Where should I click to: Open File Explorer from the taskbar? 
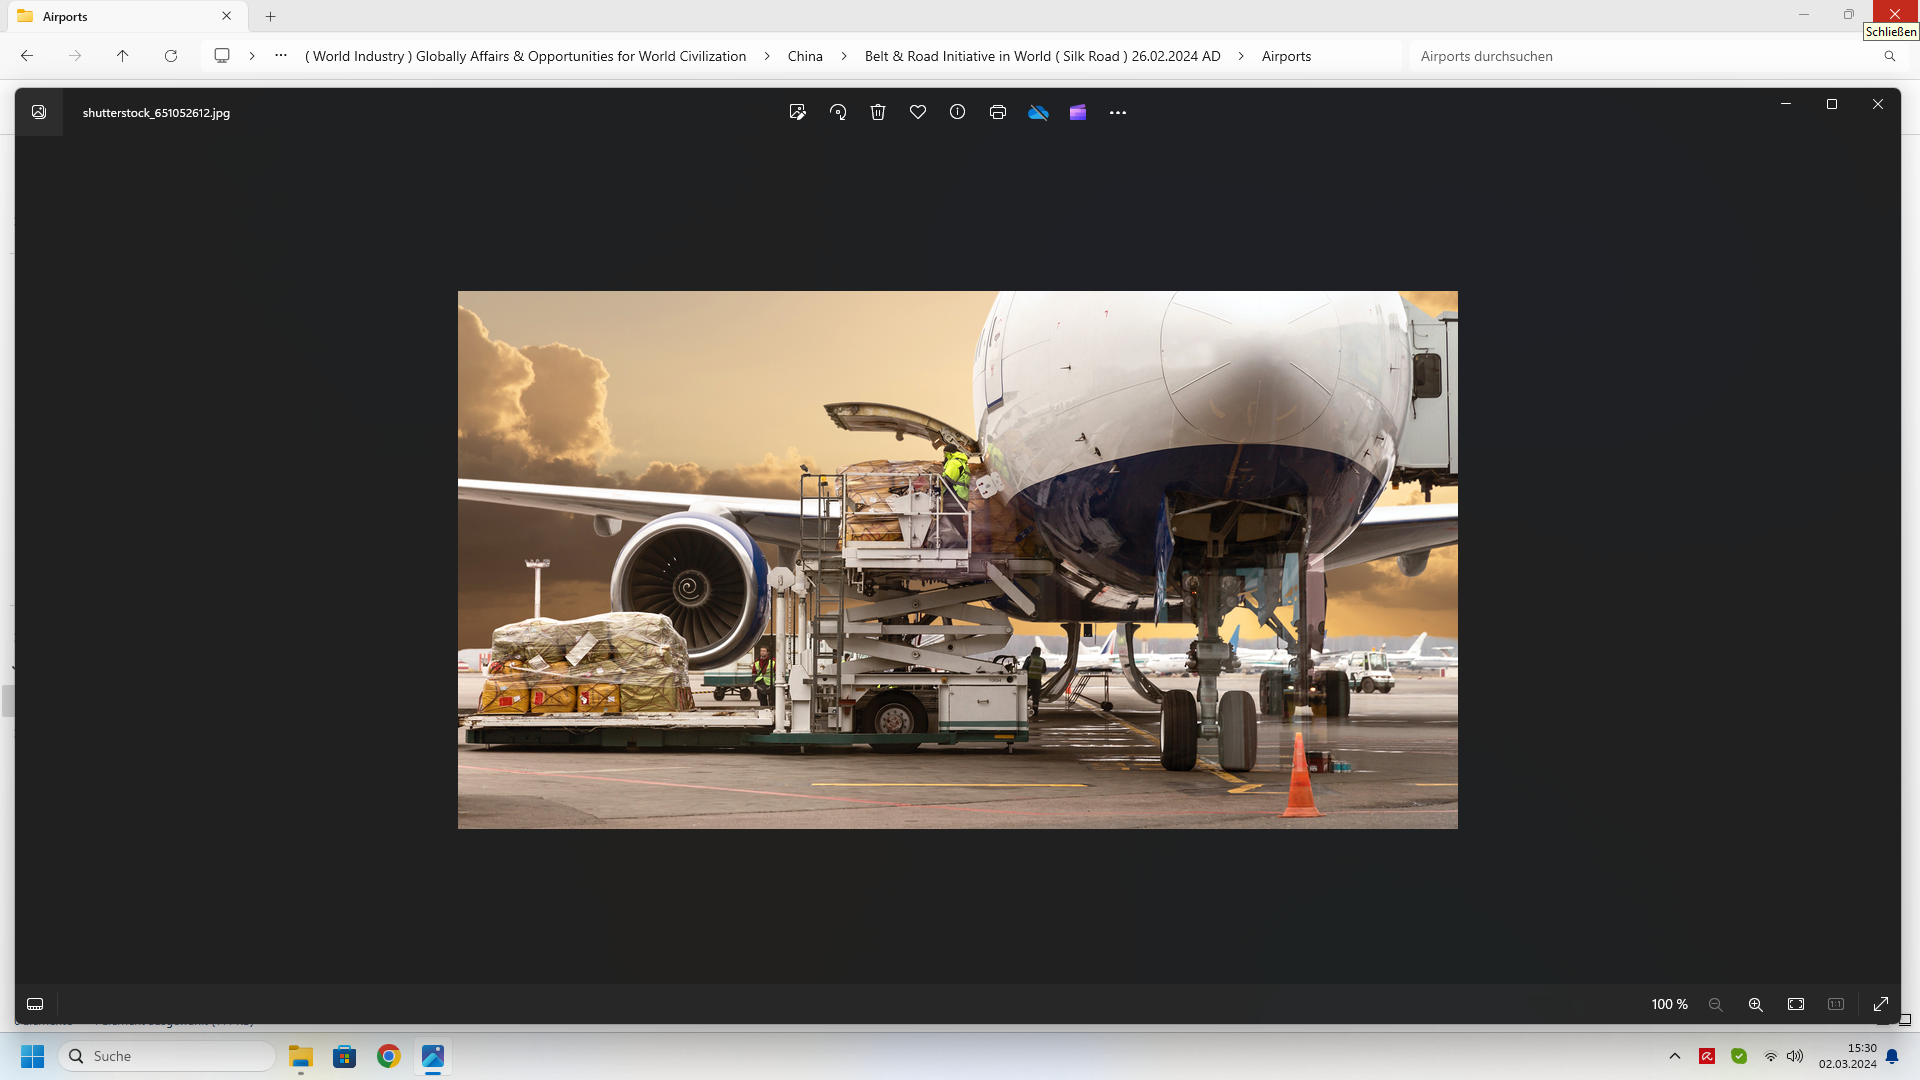[301, 1056]
